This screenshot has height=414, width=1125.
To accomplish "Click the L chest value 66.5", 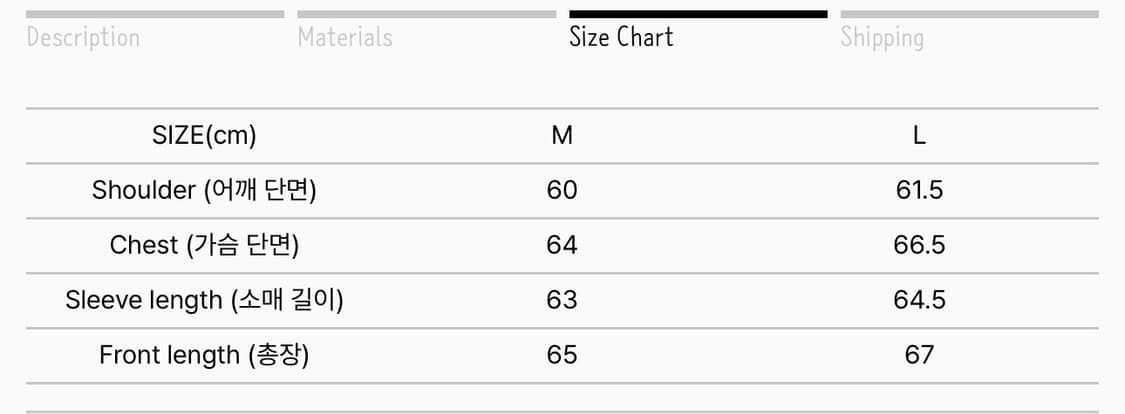I will [x=919, y=245].
